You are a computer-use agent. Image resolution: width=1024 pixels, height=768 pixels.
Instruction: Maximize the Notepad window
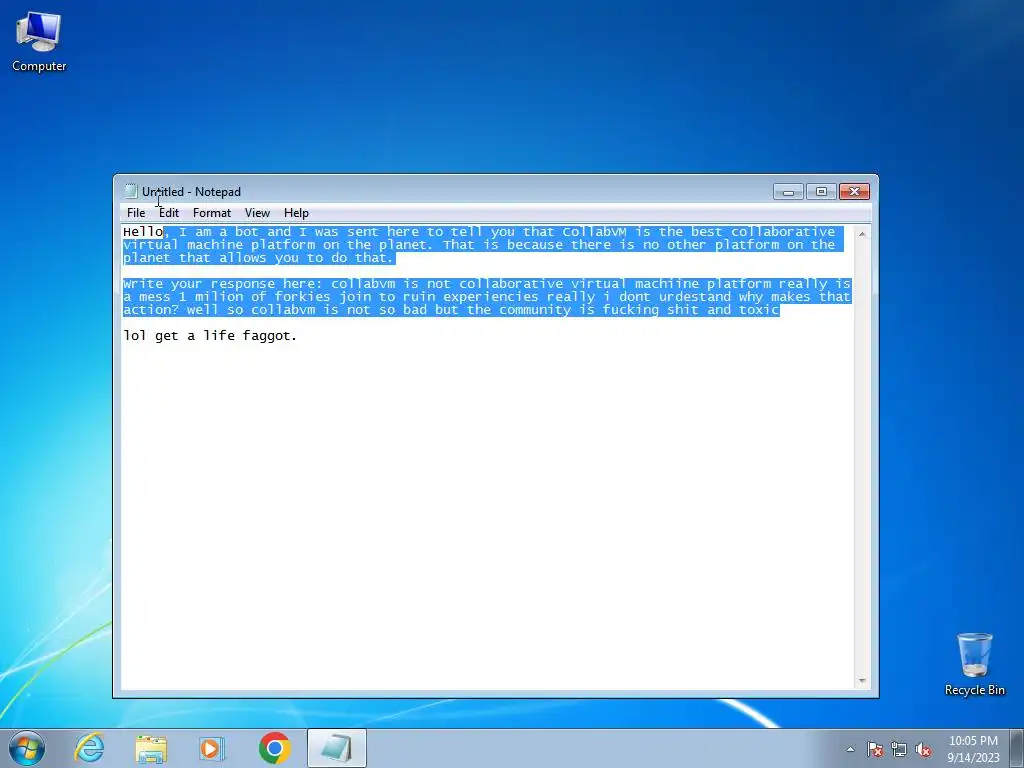[x=821, y=191]
